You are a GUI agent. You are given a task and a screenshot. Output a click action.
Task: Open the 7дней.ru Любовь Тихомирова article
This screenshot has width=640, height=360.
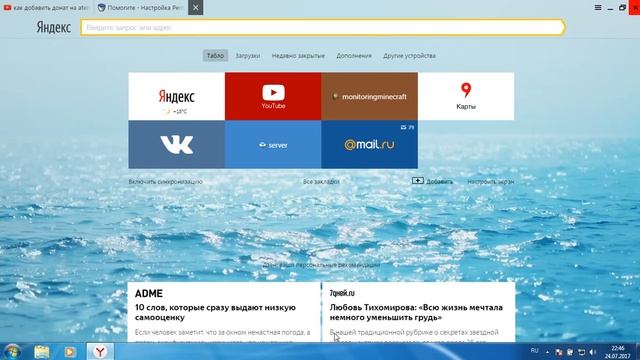(418, 312)
